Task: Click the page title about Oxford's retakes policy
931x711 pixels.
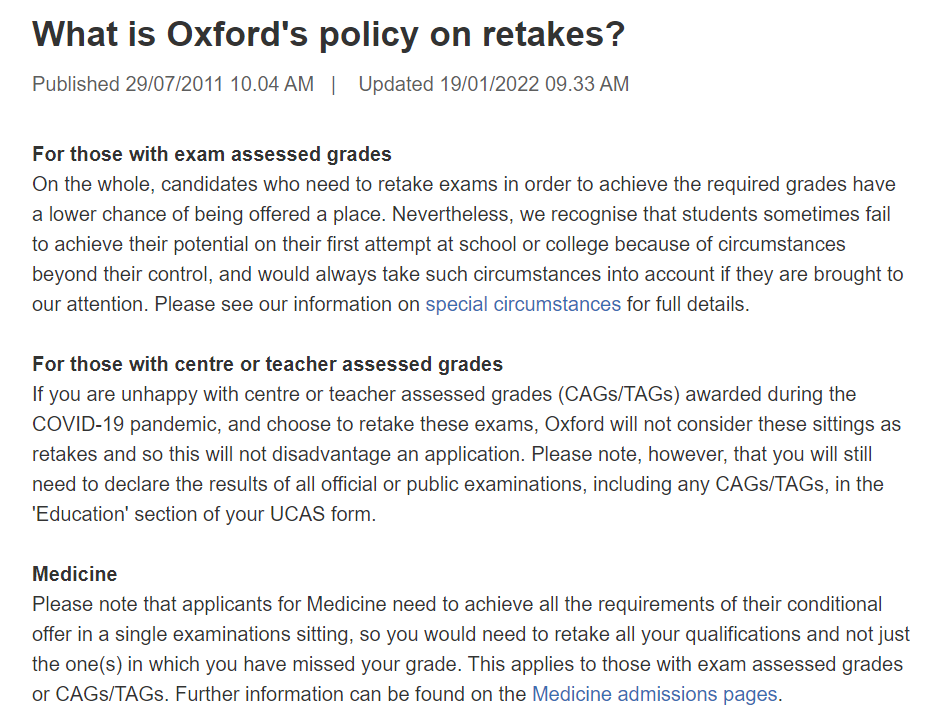Action: 328,35
